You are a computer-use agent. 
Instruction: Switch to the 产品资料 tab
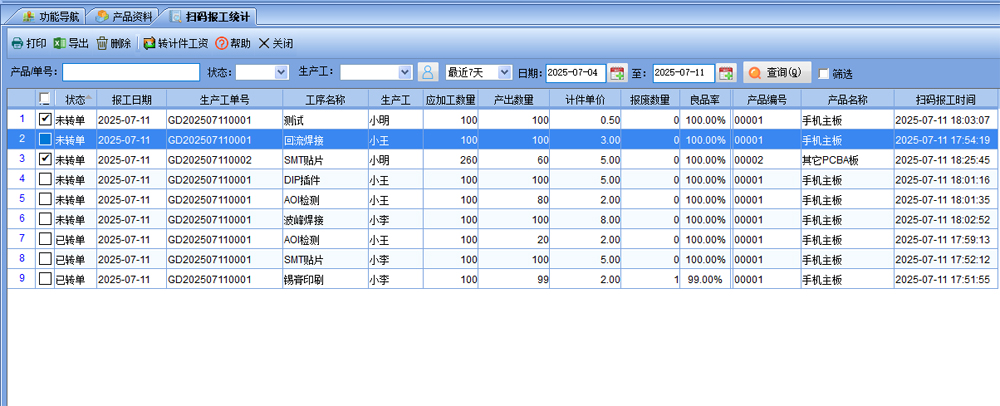coord(125,17)
